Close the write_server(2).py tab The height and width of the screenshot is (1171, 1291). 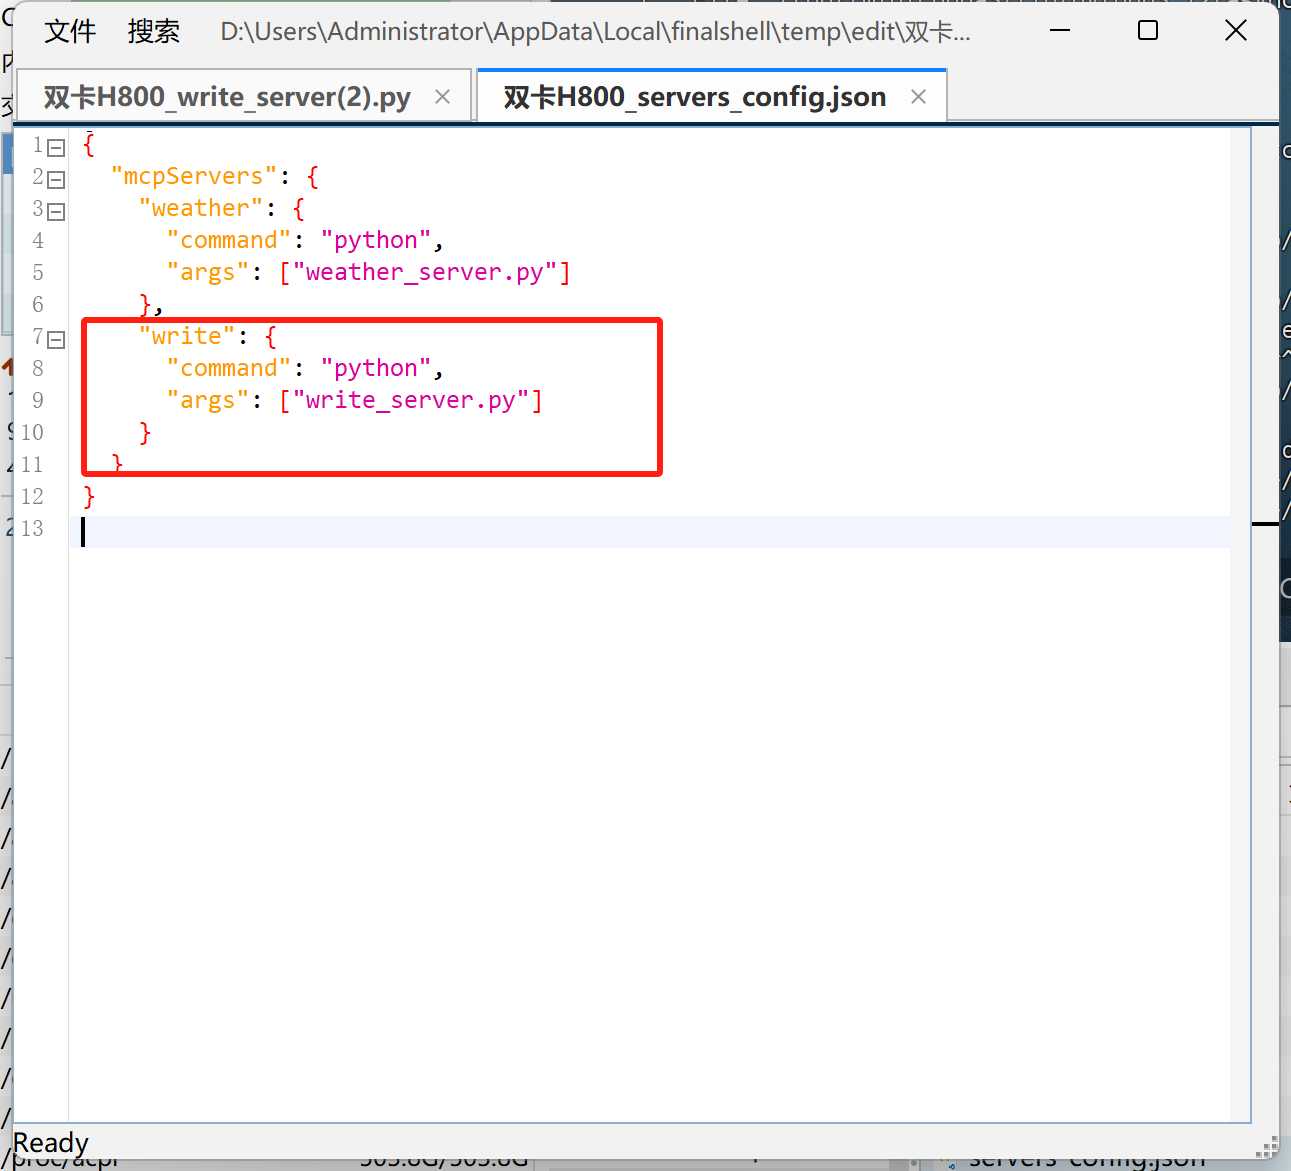pyautogui.click(x=442, y=97)
